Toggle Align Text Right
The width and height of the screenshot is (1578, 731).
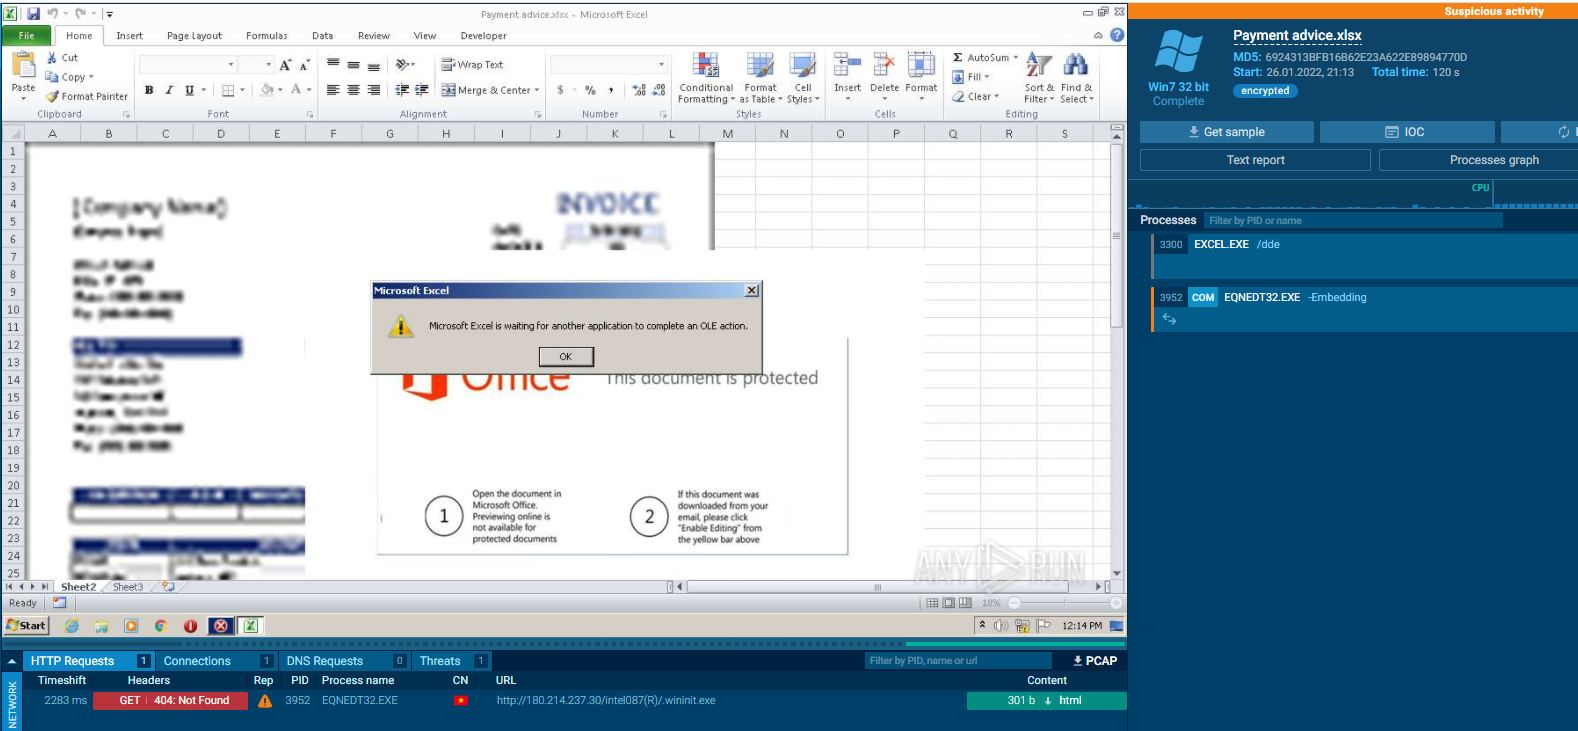pos(373,90)
